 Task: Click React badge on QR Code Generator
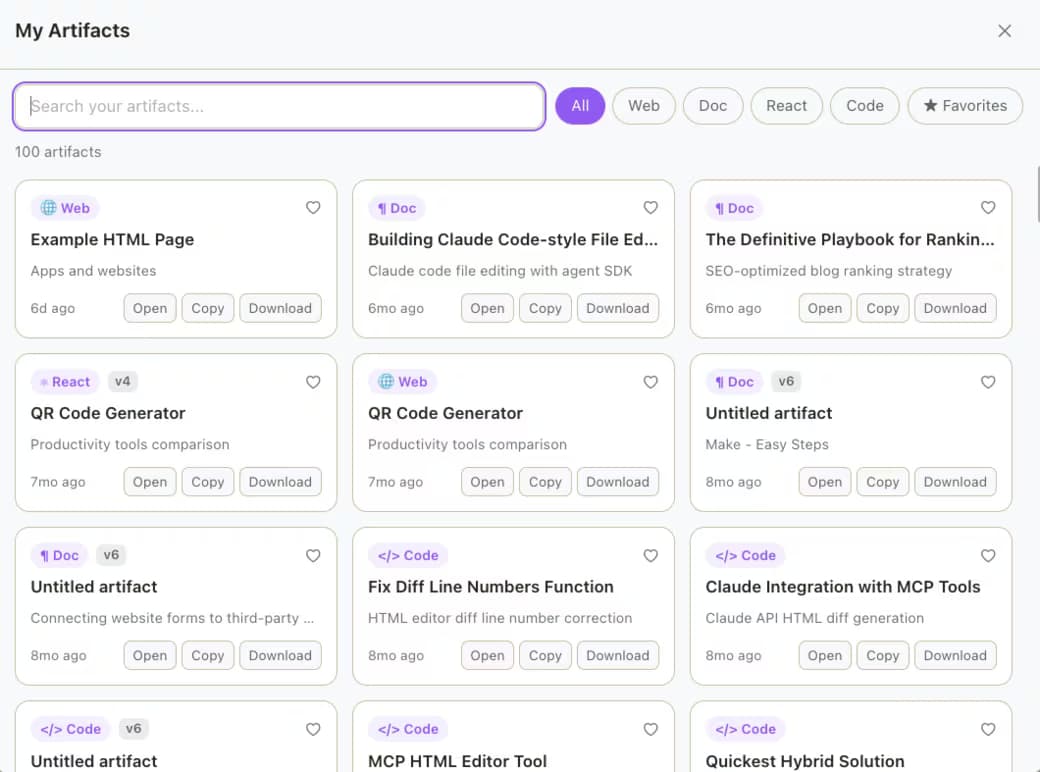point(65,382)
